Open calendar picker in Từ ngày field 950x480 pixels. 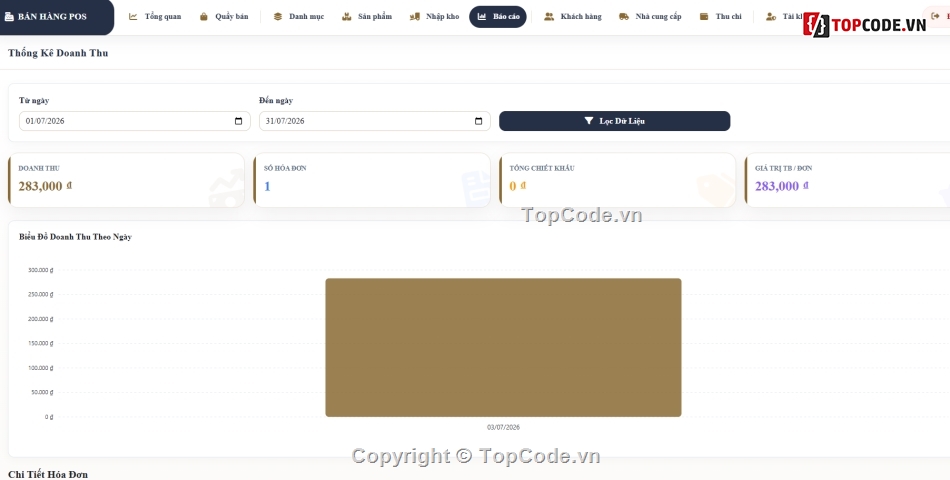[x=239, y=121]
